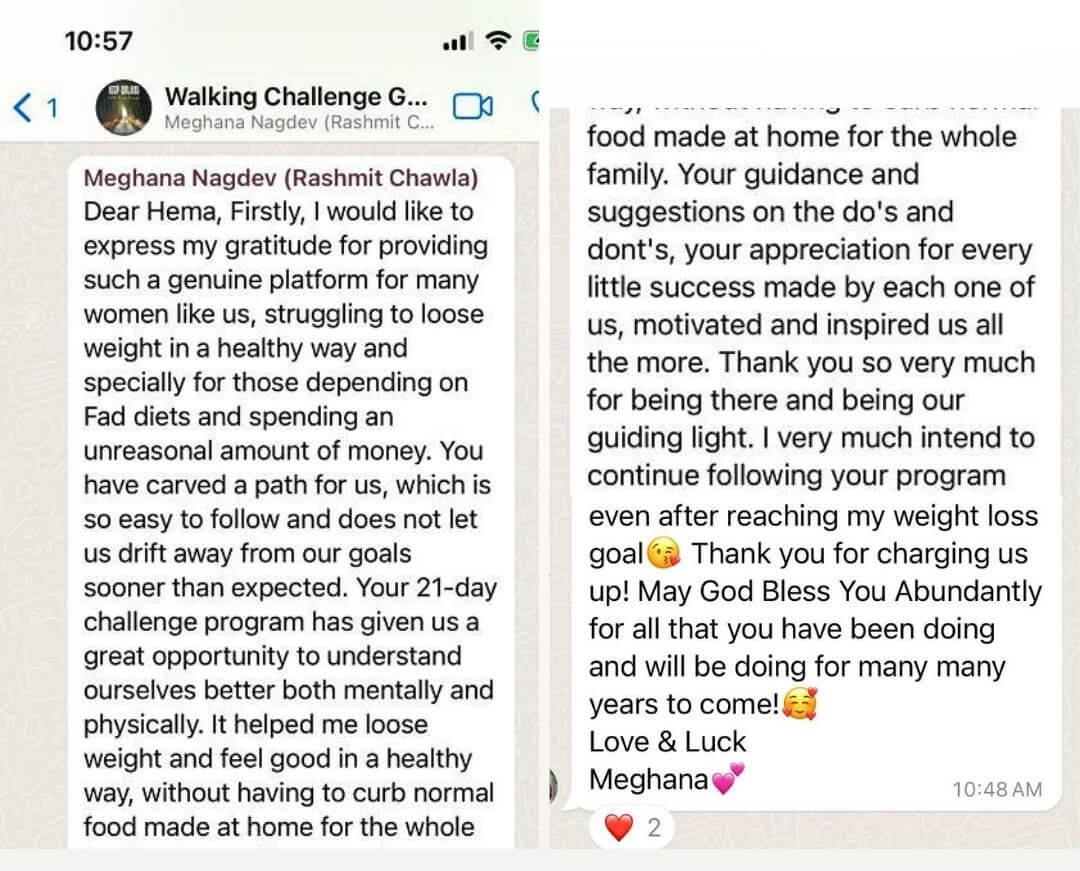Tap the green battery indicator
Viewport: 1080px width, 871px height.
pos(530,41)
